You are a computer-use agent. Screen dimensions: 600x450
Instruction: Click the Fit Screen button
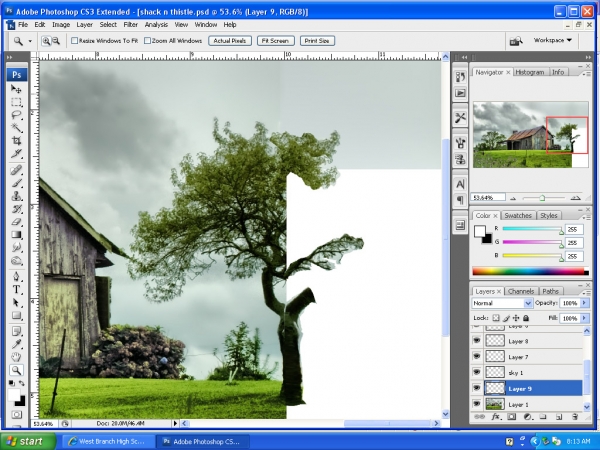pos(276,41)
